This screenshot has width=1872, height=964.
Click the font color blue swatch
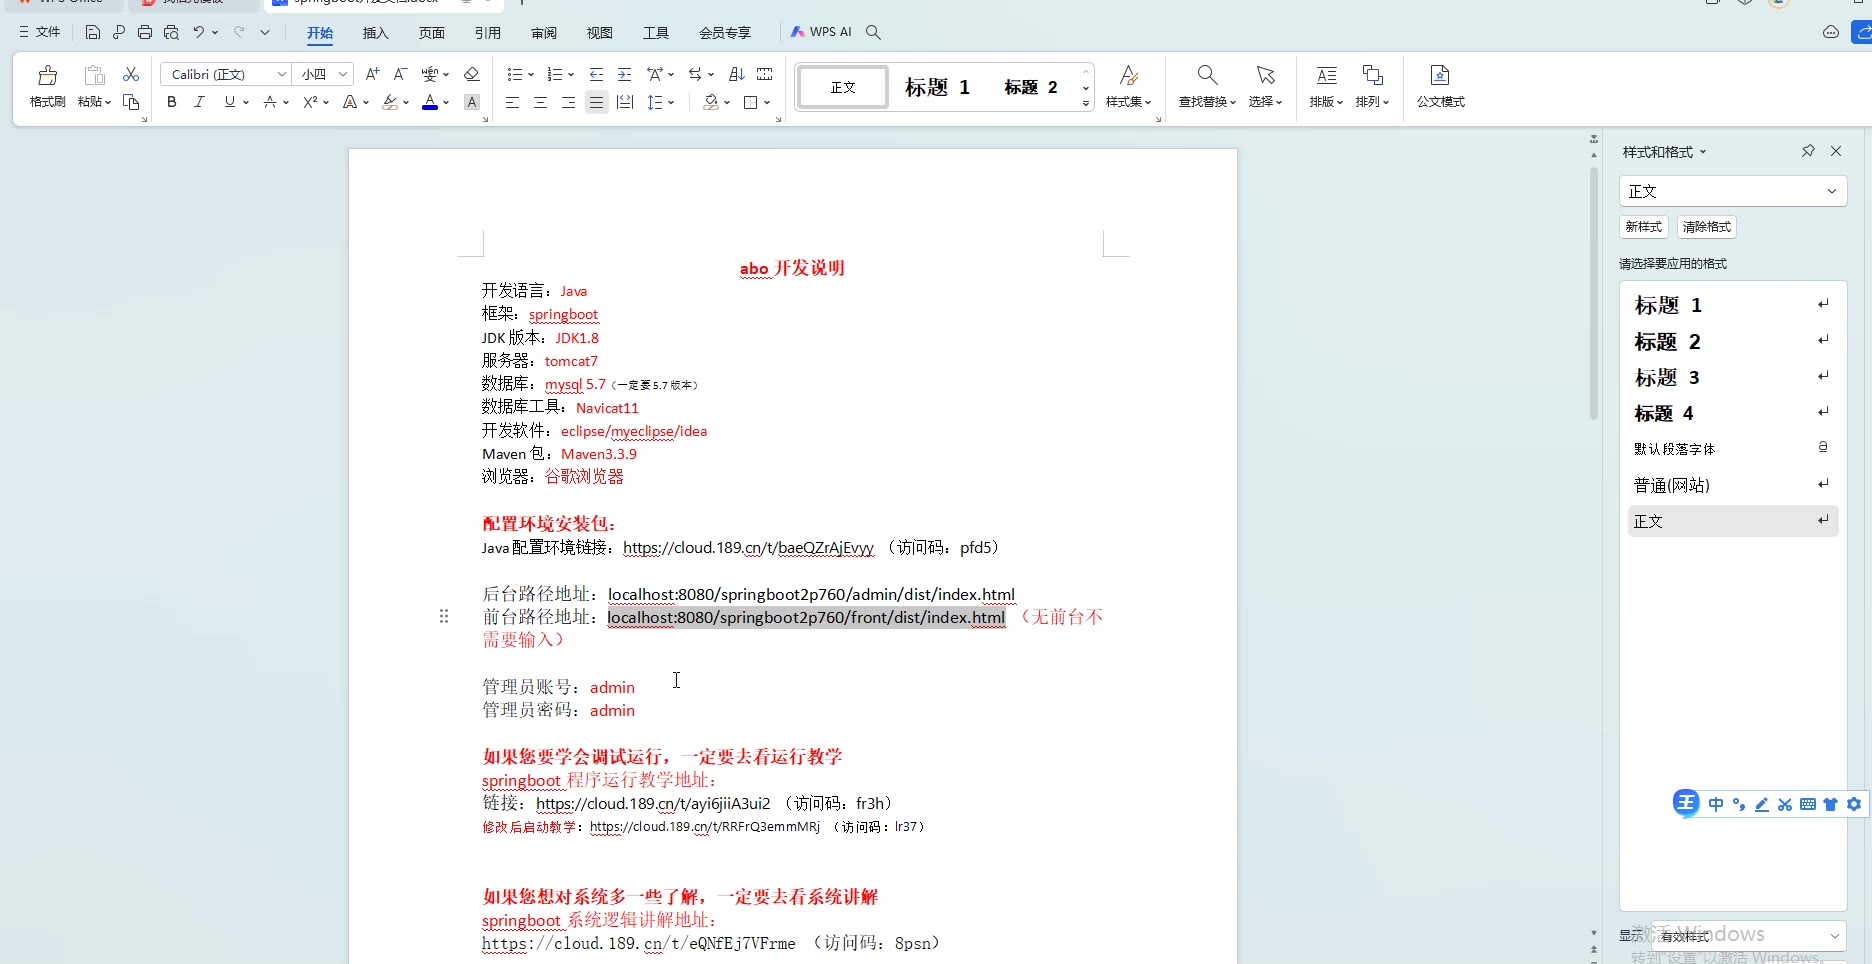click(430, 102)
